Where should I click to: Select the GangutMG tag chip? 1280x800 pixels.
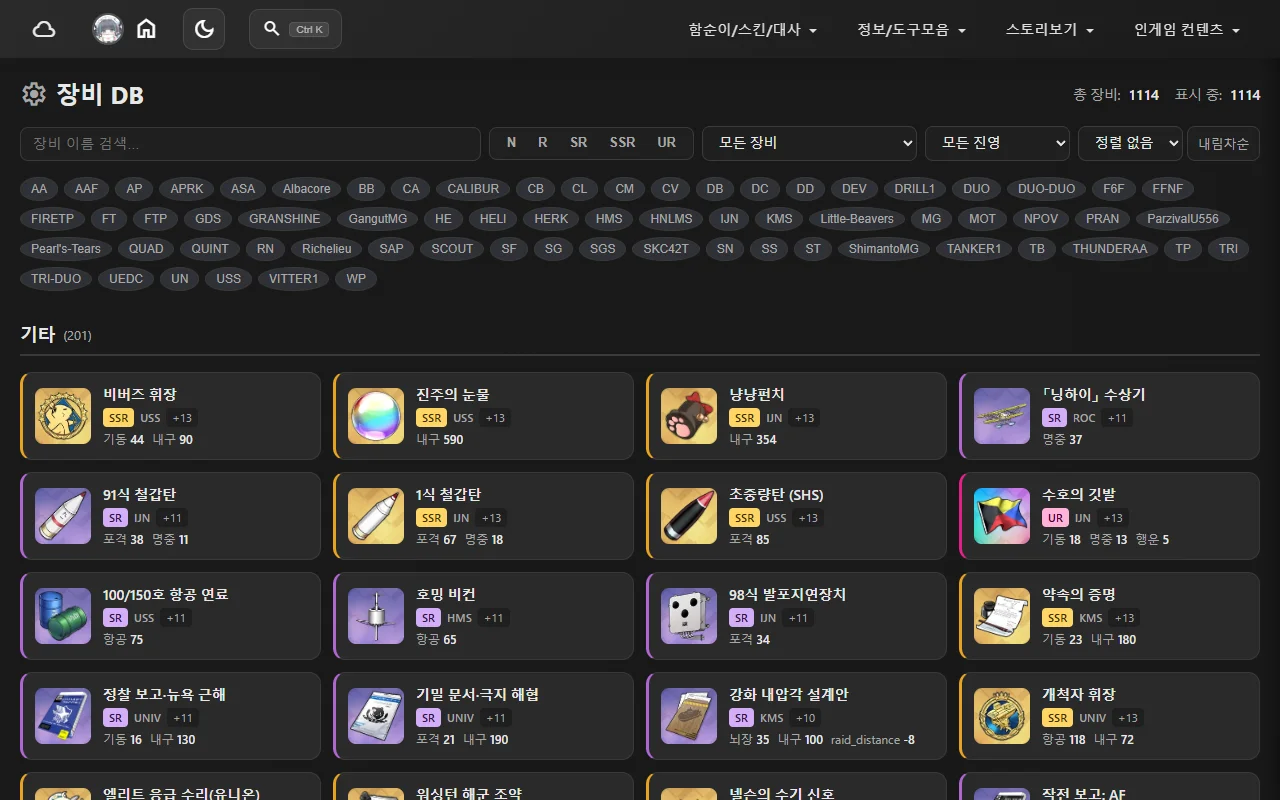(378, 219)
